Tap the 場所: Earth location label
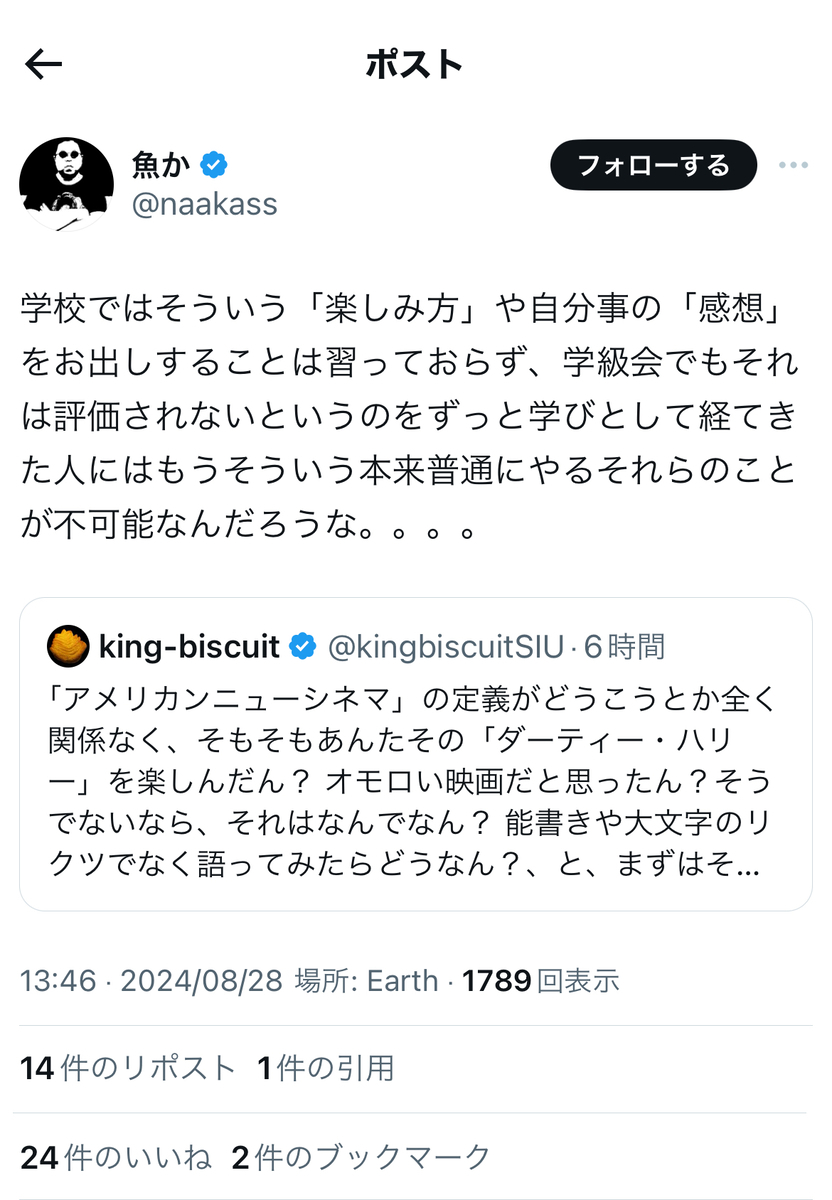The height and width of the screenshot is (1200, 832). [x=366, y=981]
